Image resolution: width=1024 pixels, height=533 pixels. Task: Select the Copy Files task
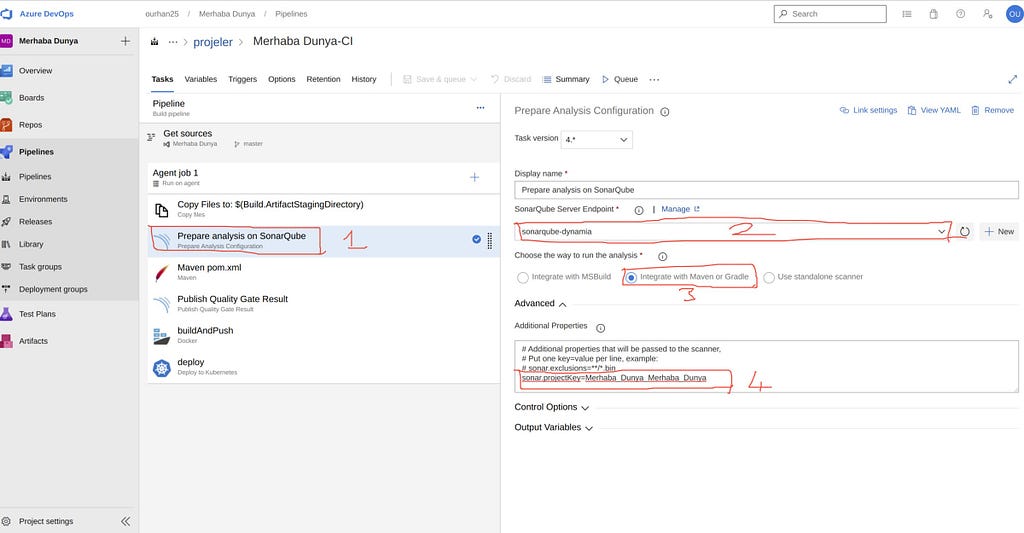tap(323, 210)
